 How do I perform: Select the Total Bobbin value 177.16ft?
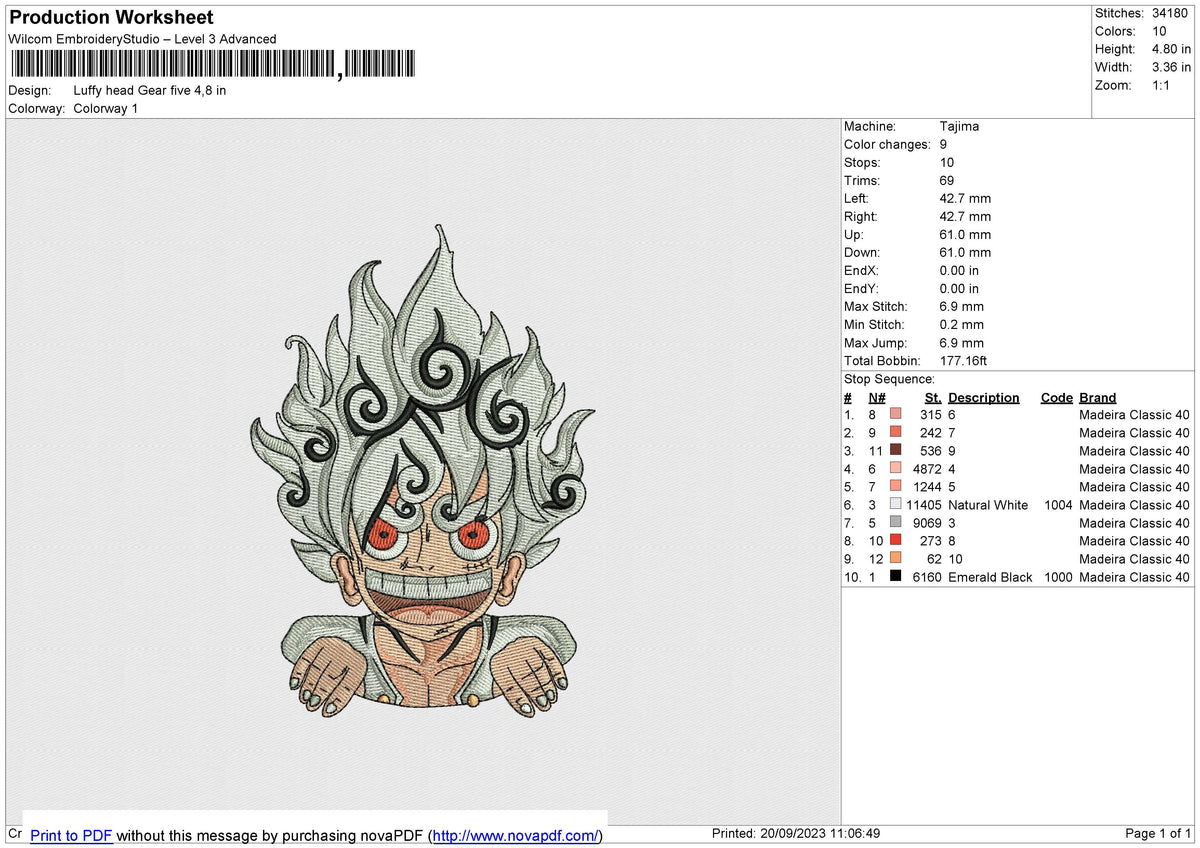point(964,360)
